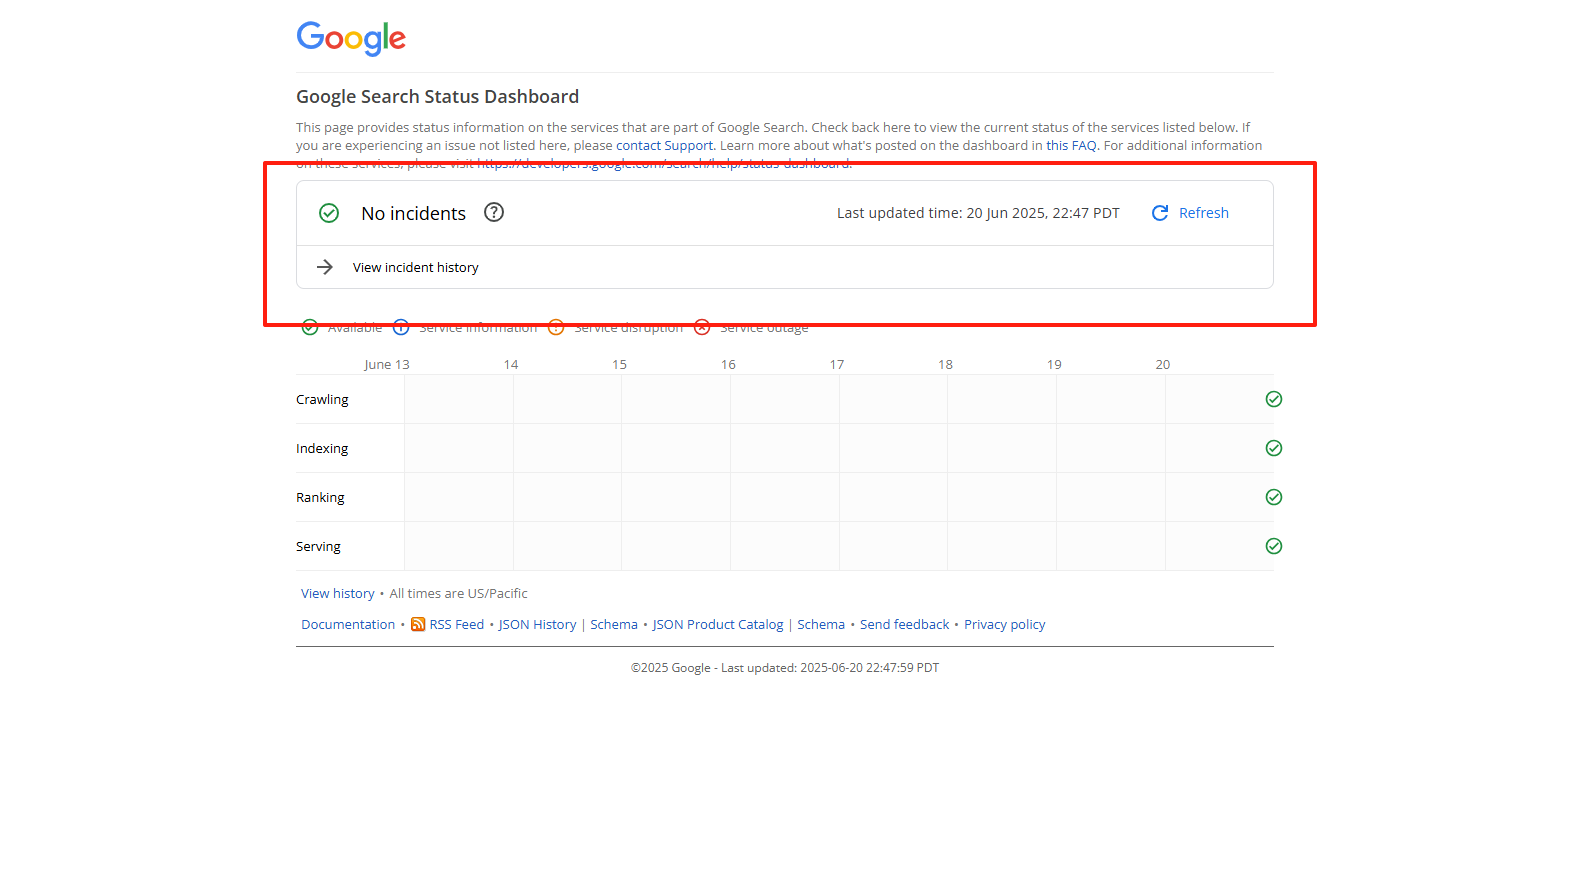Viewport: 1570px width, 891px height.
Task: Open the Privacy policy link
Action: [x=1004, y=624]
